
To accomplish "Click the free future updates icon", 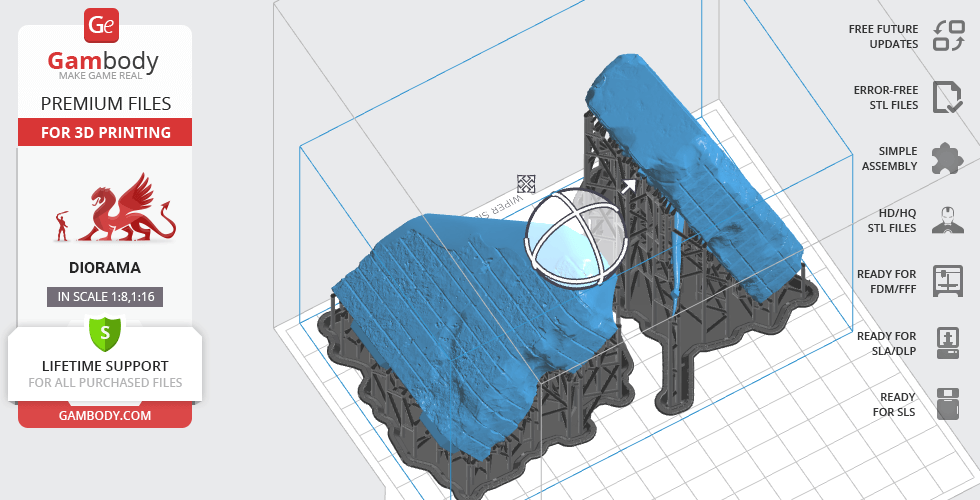I will [x=947, y=36].
